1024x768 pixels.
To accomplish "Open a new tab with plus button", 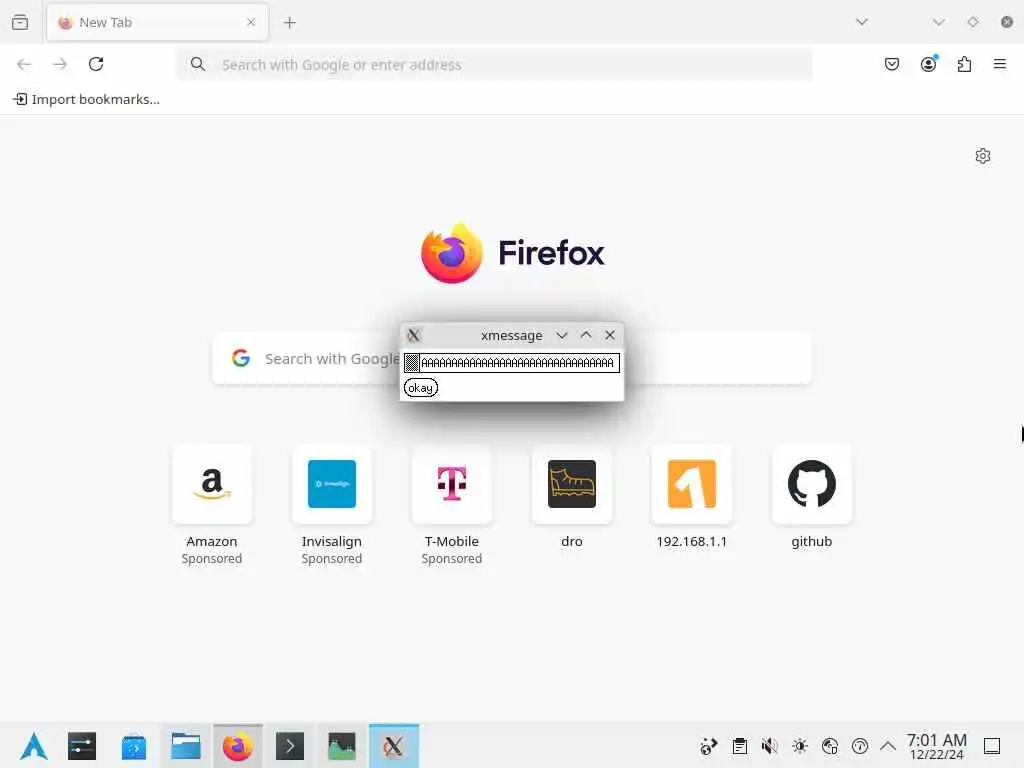I will pos(289,23).
